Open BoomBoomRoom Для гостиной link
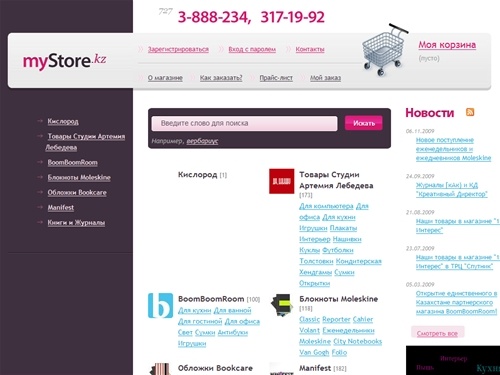The width and height of the screenshot is (500, 375). pyautogui.click(x=200, y=321)
